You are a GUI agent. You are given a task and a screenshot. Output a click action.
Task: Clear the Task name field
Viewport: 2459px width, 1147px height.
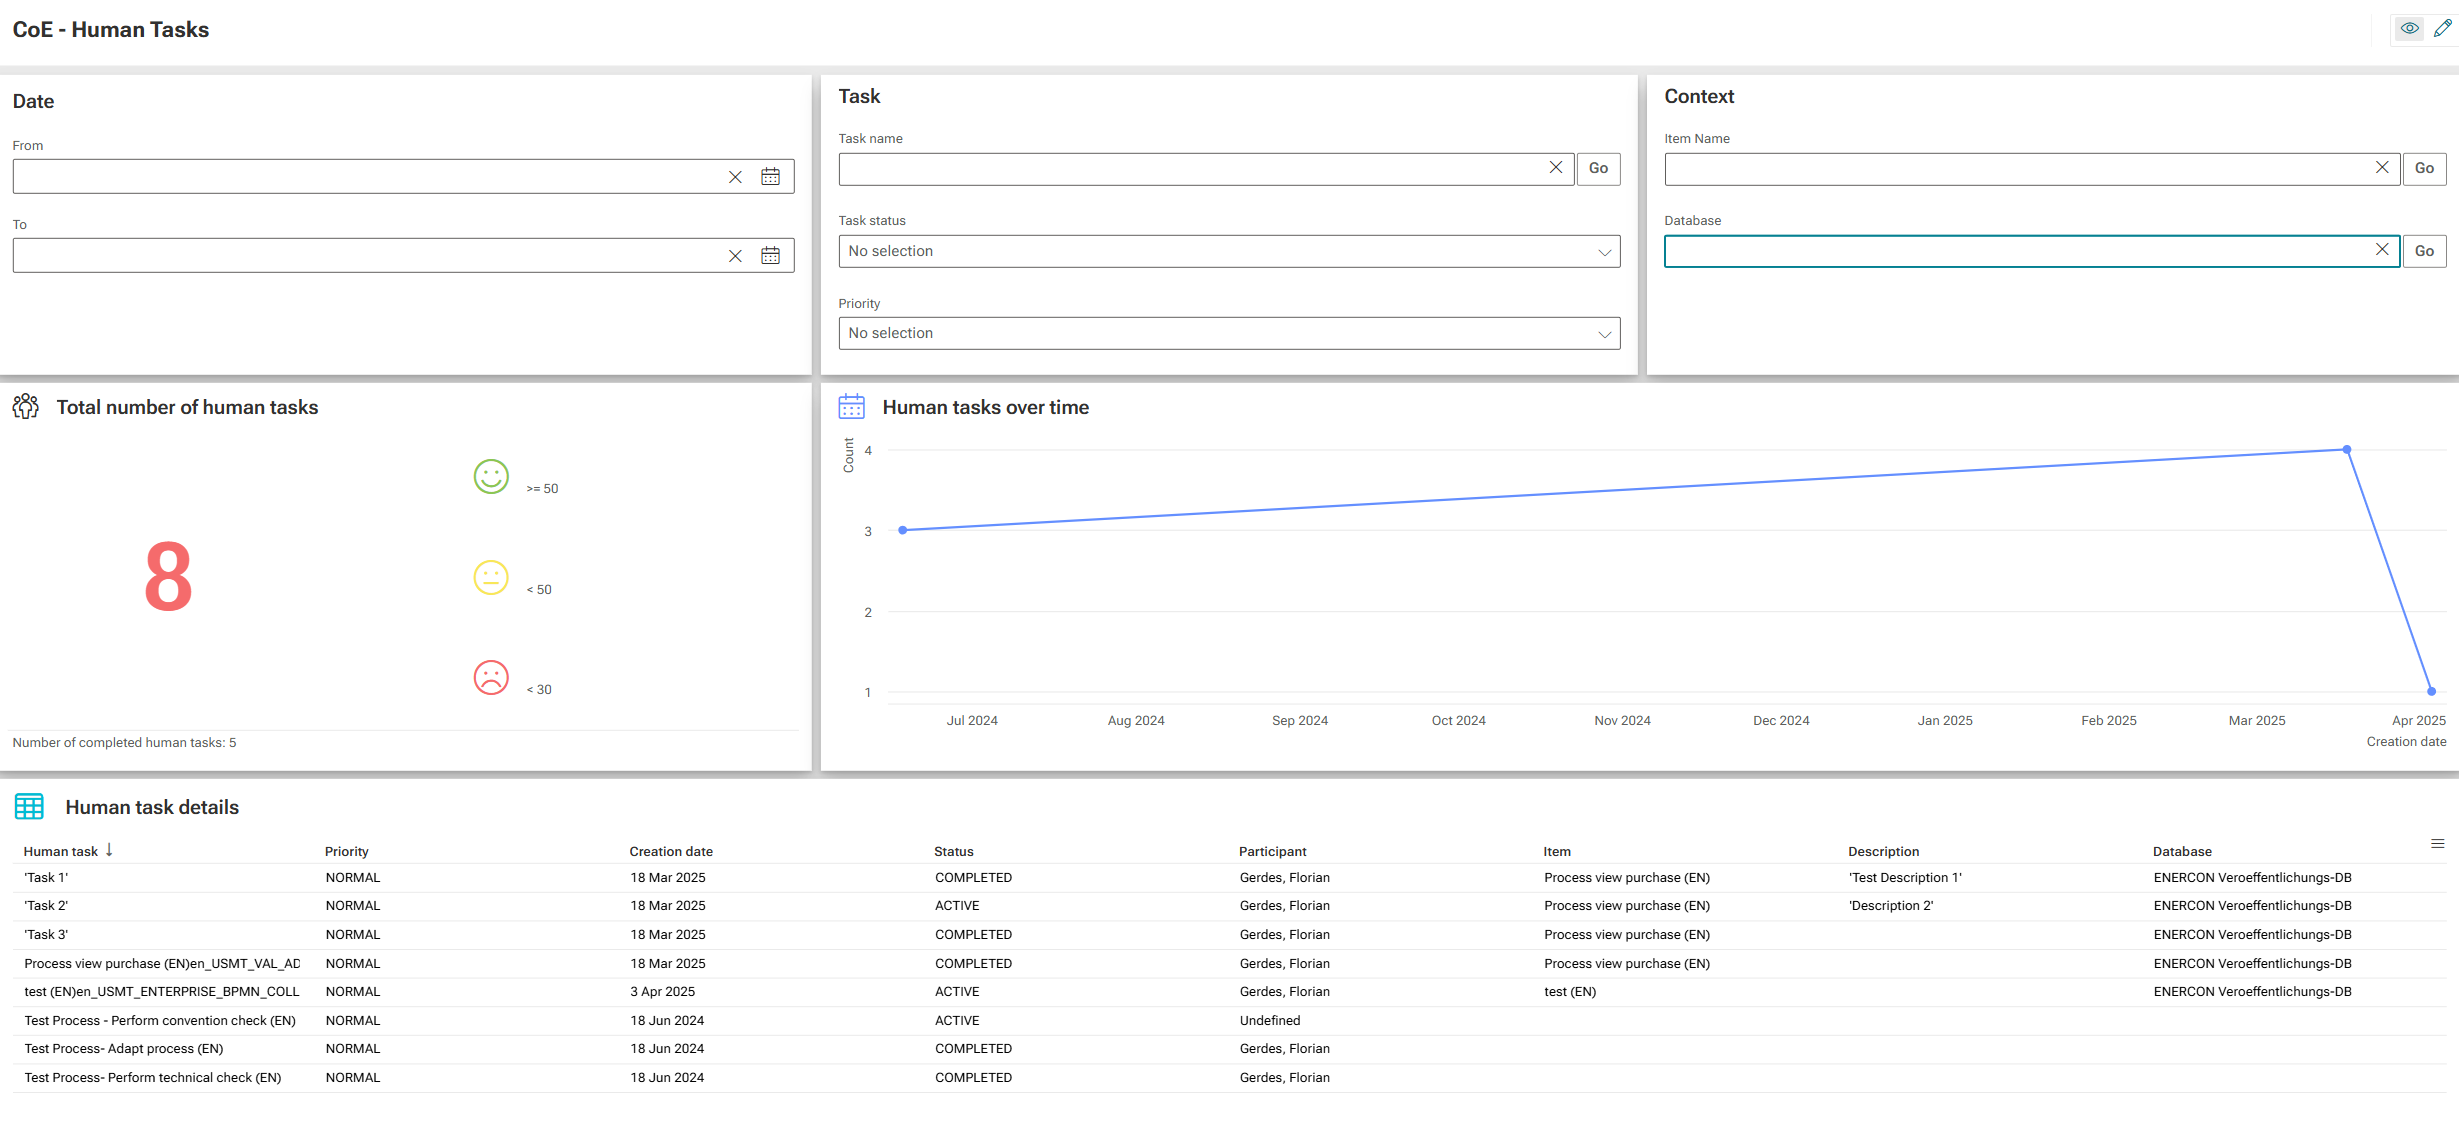1555,168
